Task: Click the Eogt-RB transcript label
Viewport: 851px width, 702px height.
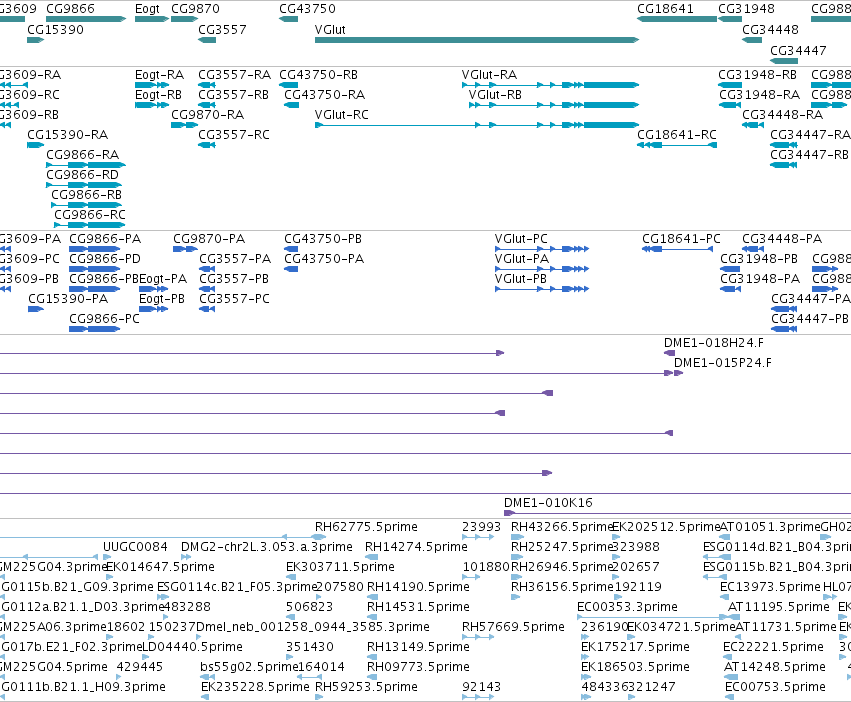Action: (158, 95)
